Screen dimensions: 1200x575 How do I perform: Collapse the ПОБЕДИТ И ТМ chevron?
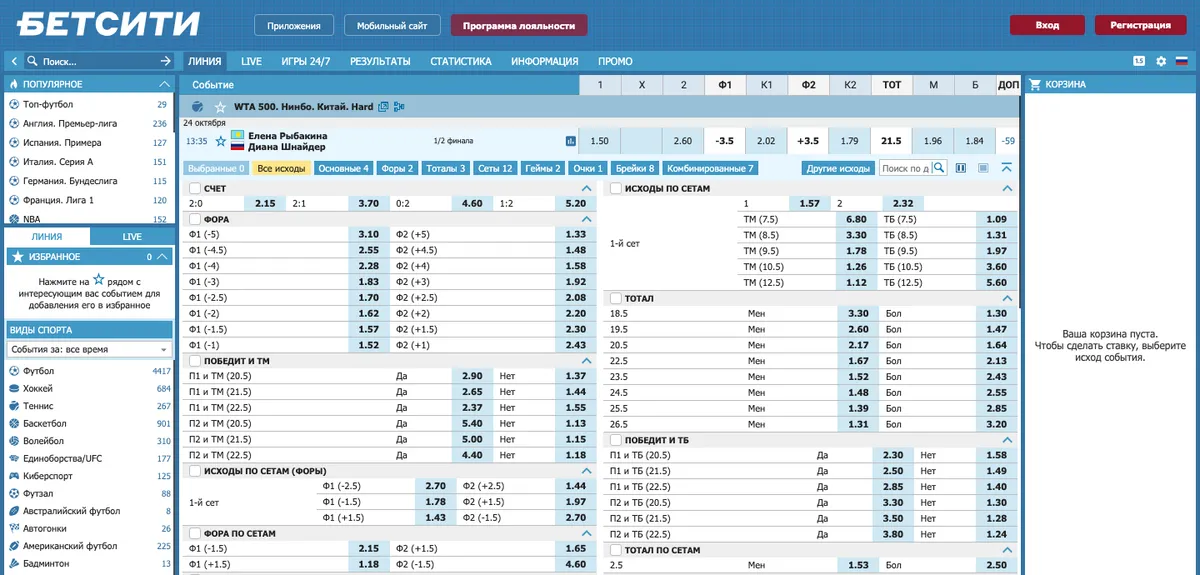click(586, 360)
